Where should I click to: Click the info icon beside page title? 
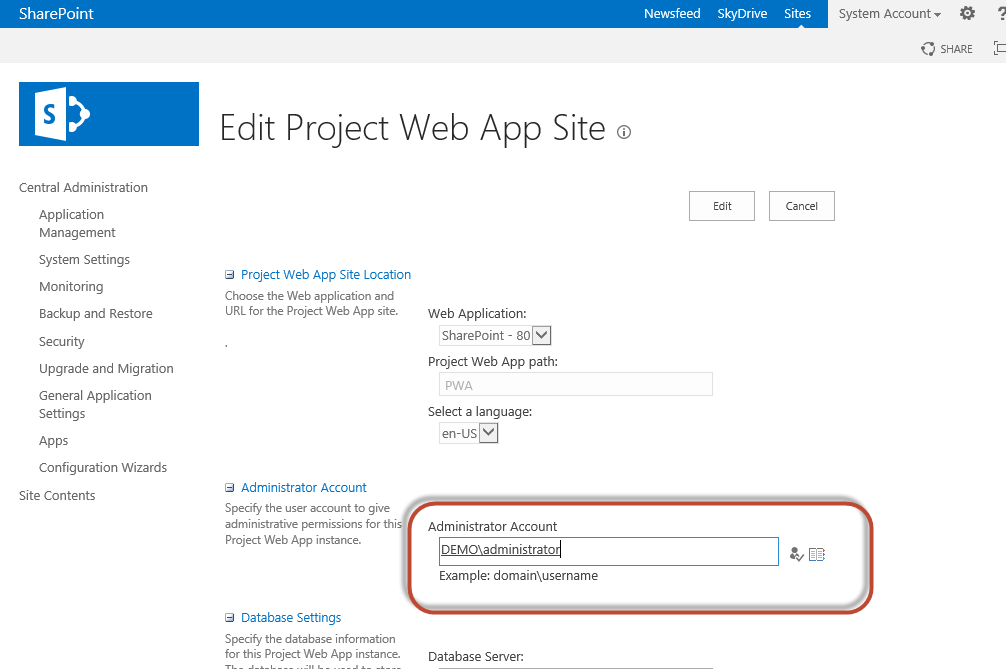coord(624,132)
